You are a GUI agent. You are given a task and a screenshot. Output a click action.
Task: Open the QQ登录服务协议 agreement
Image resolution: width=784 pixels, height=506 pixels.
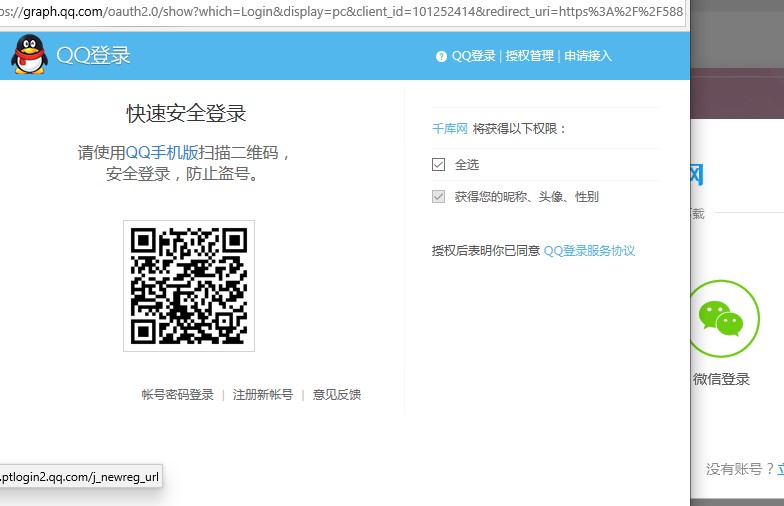(x=589, y=250)
